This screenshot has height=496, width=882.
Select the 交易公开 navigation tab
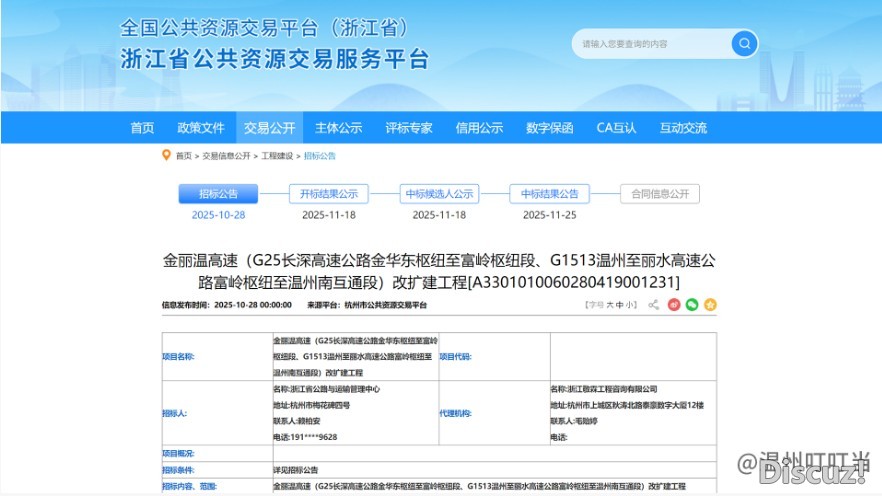(x=270, y=128)
